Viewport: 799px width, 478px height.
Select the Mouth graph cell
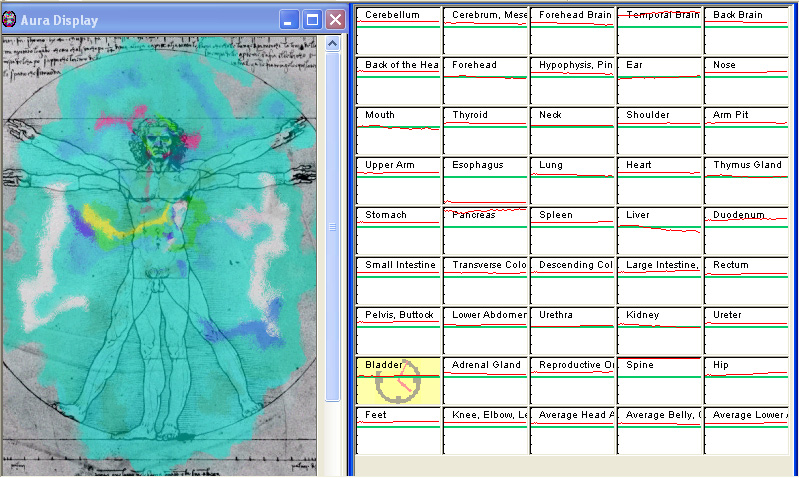[398, 130]
